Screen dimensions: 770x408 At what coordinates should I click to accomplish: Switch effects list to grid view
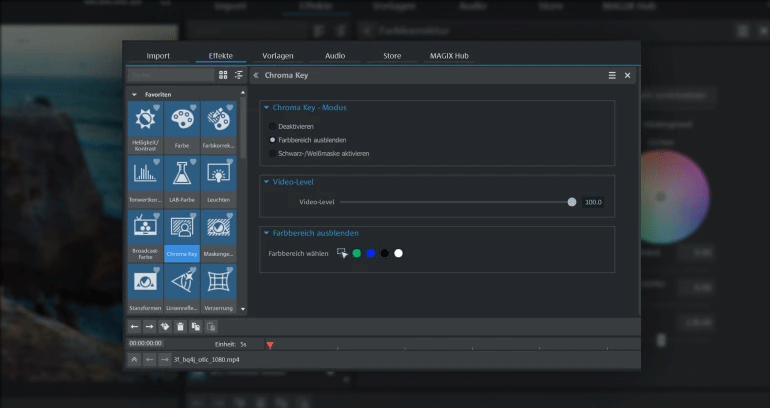click(x=223, y=75)
